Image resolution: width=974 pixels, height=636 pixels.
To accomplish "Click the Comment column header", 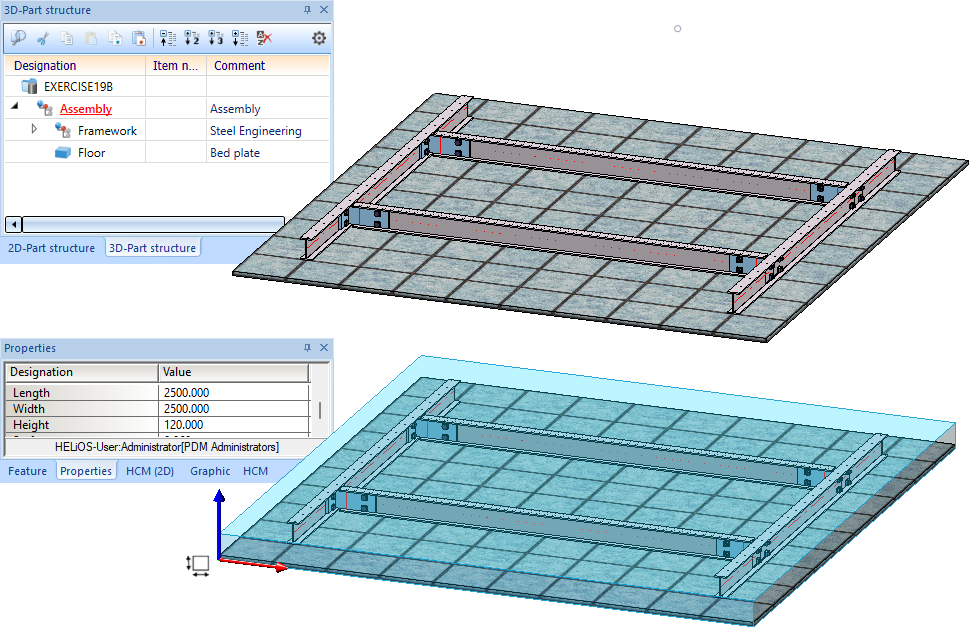I will pyautogui.click(x=268, y=65).
